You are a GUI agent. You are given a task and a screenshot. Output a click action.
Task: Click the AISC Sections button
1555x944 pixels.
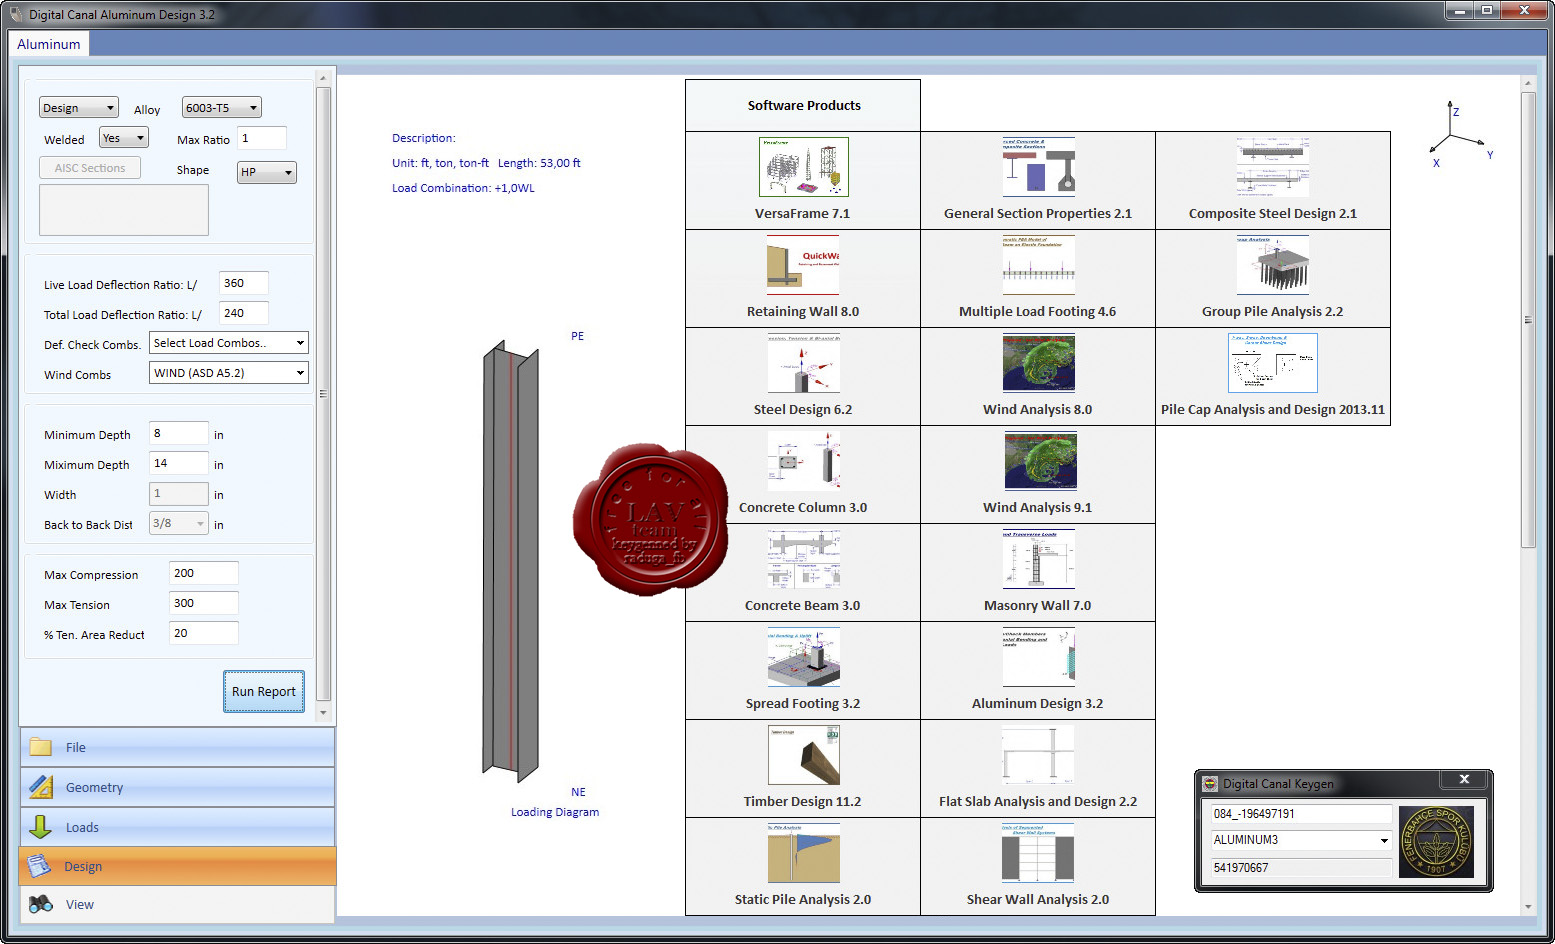click(90, 168)
